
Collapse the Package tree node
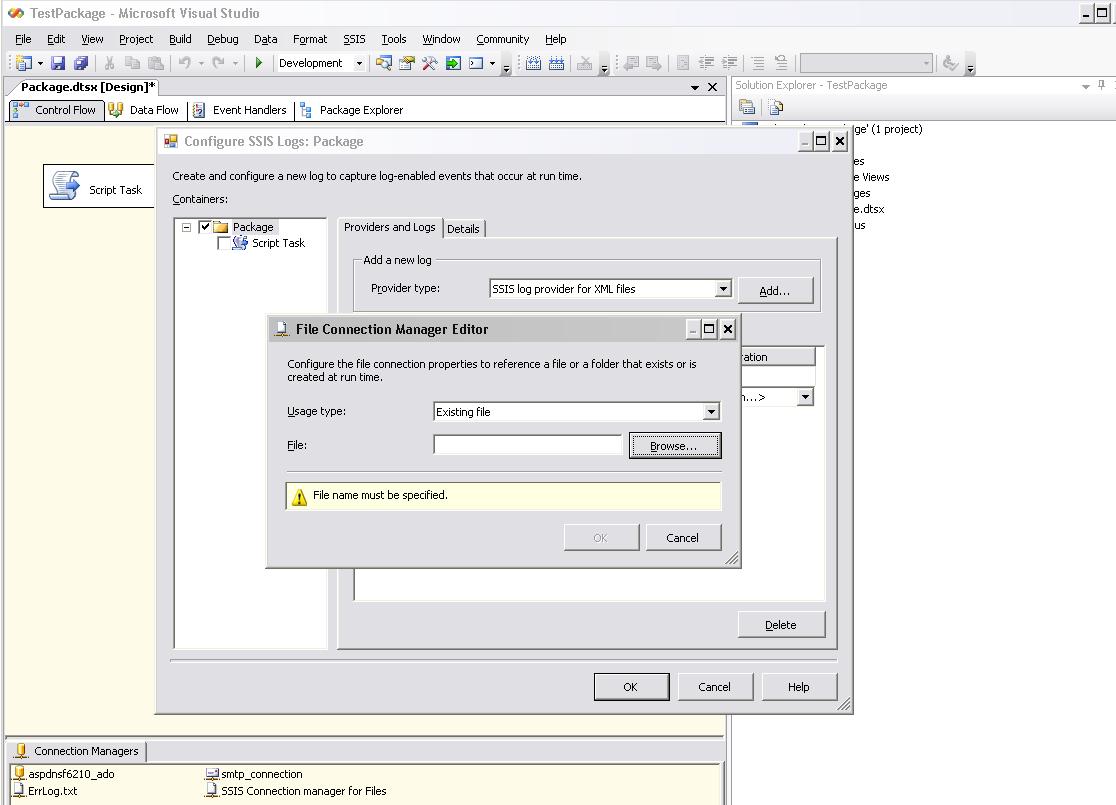186,227
